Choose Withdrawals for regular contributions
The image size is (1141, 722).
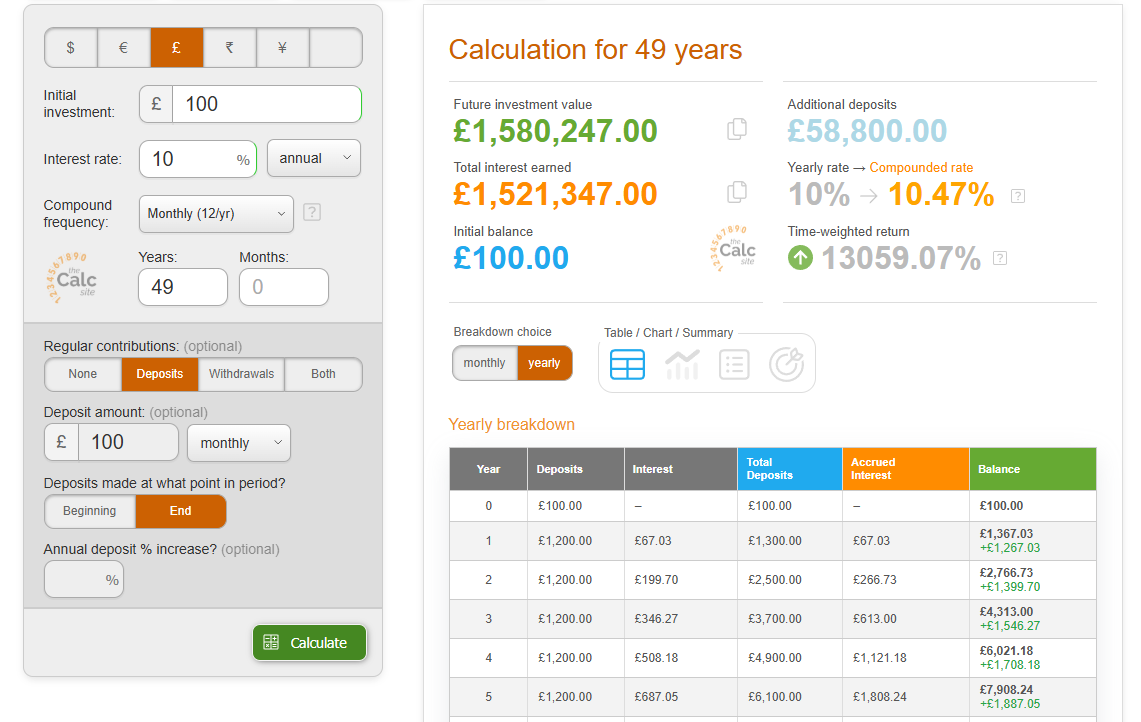[x=241, y=374]
